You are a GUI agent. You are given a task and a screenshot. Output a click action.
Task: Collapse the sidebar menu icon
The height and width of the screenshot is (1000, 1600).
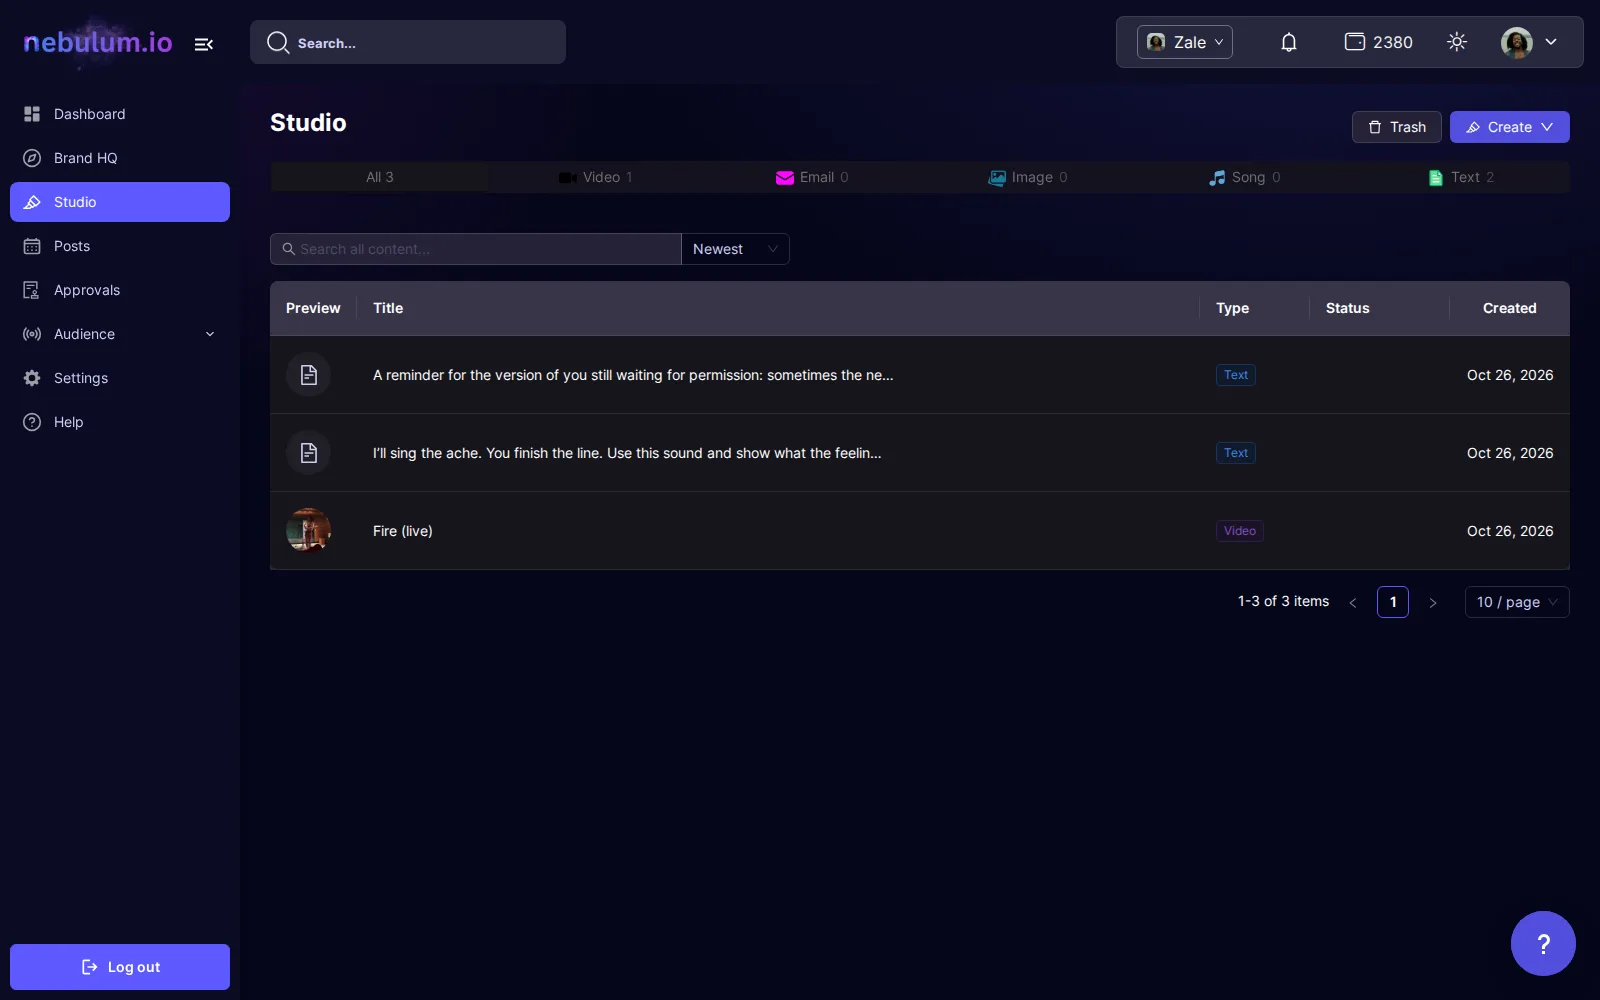point(204,44)
